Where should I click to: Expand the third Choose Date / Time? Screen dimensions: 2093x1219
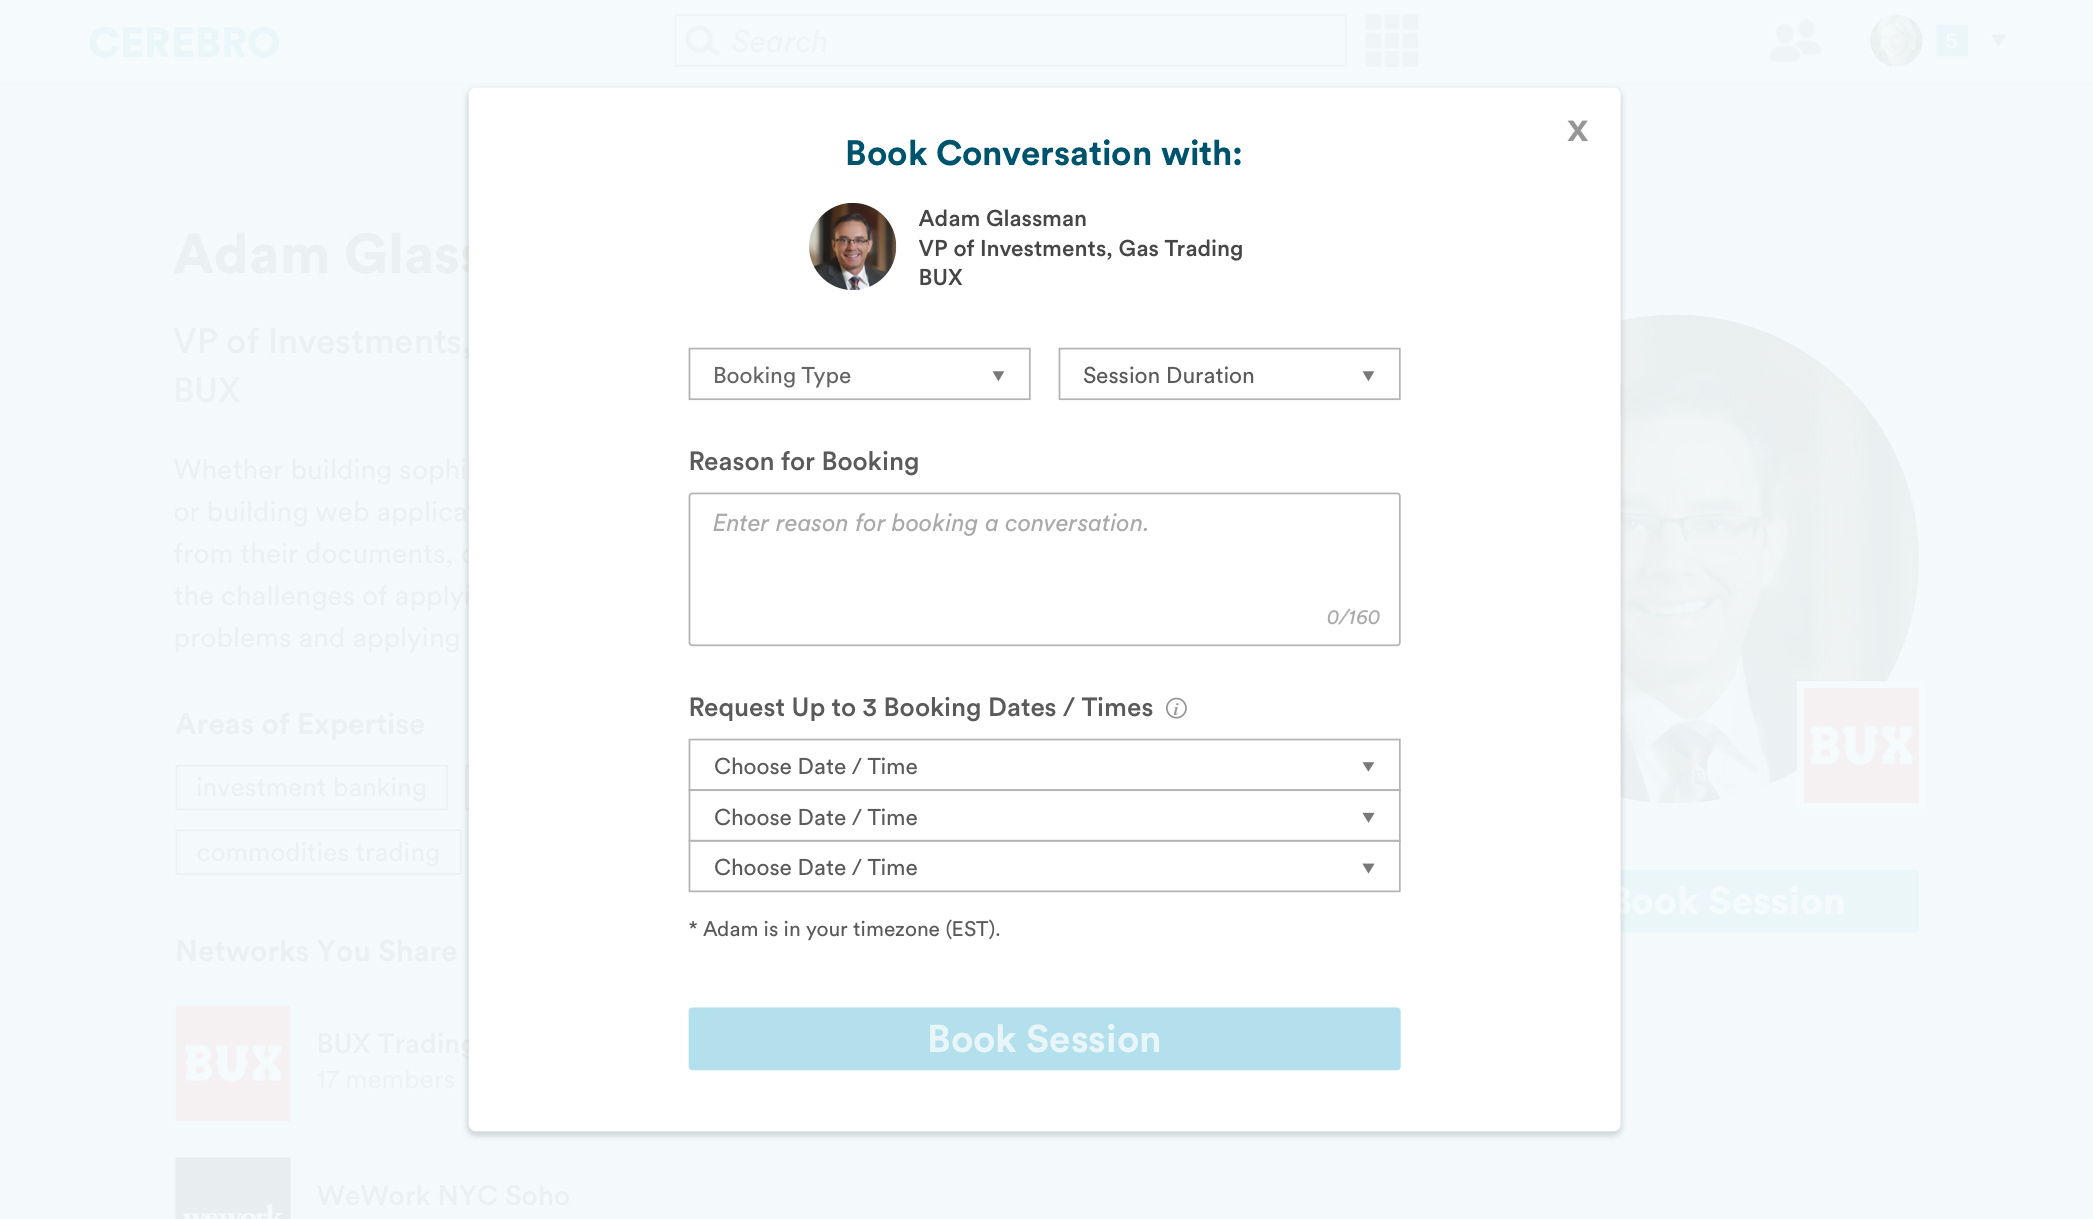[x=1043, y=867]
